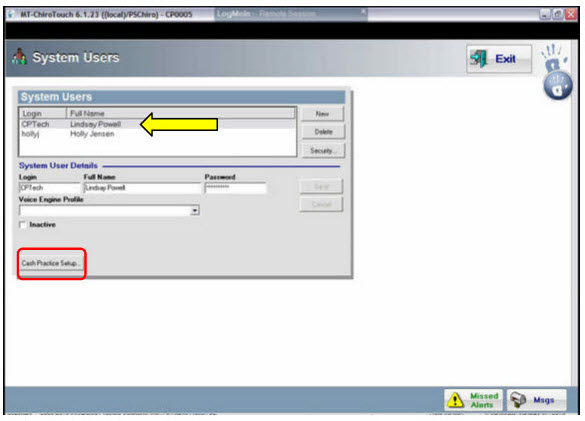Click the Delete user button
This screenshot has height=421, width=585.
[323, 132]
